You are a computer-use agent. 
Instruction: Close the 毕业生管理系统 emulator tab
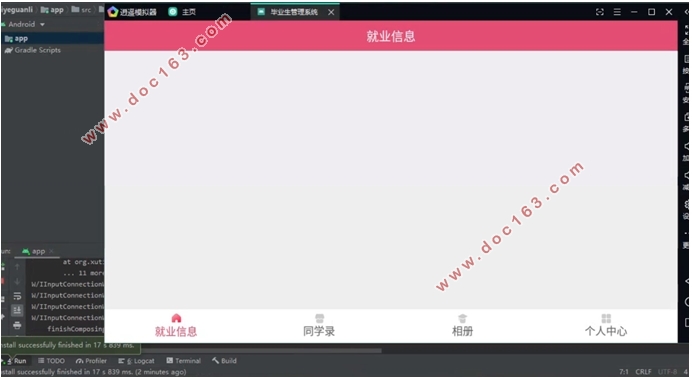(331, 12)
